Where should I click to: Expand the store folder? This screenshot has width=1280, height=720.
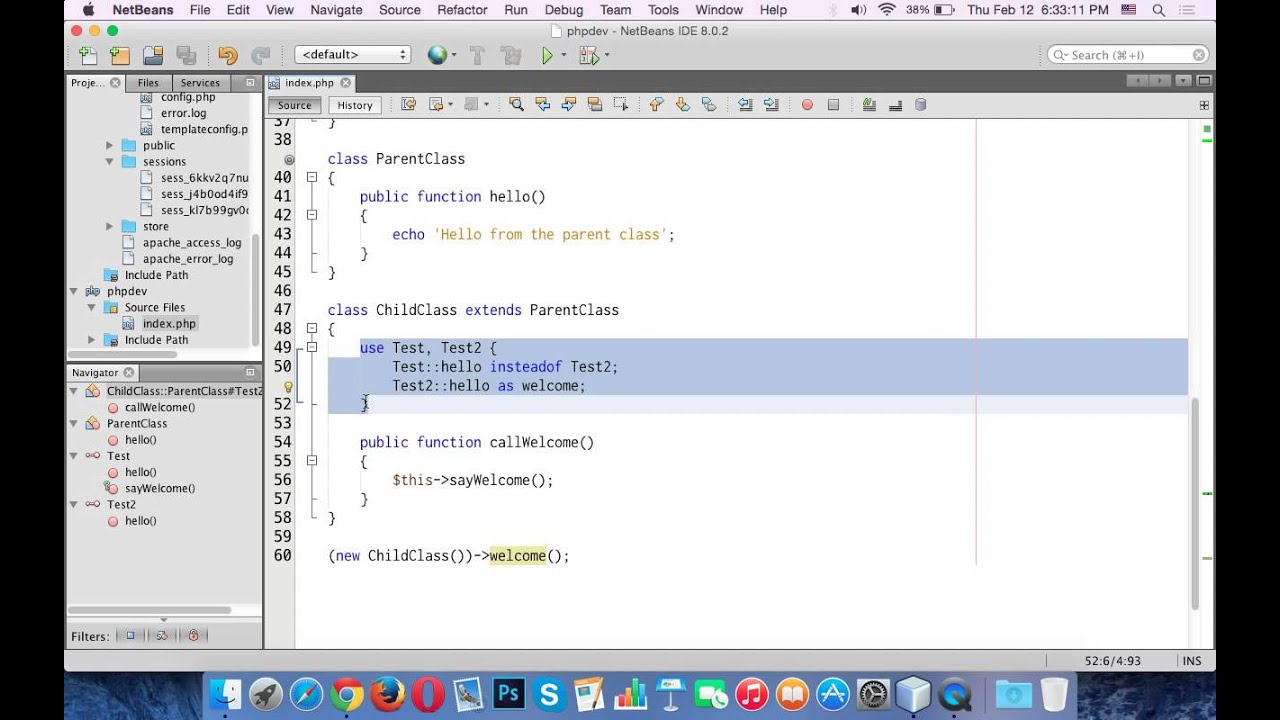[x=110, y=226]
